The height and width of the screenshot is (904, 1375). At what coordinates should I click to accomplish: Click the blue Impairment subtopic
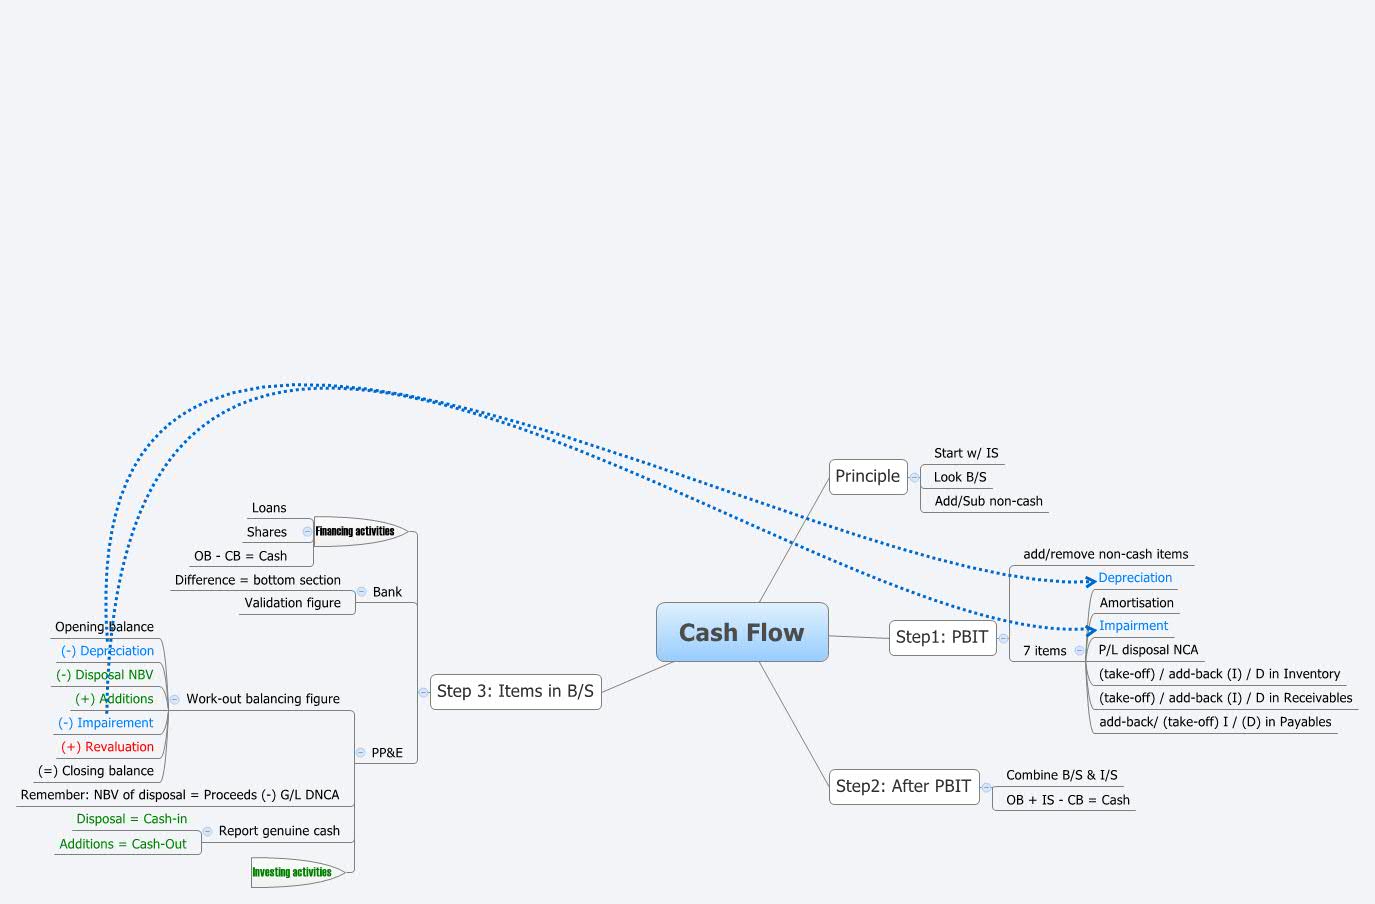[1132, 625]
